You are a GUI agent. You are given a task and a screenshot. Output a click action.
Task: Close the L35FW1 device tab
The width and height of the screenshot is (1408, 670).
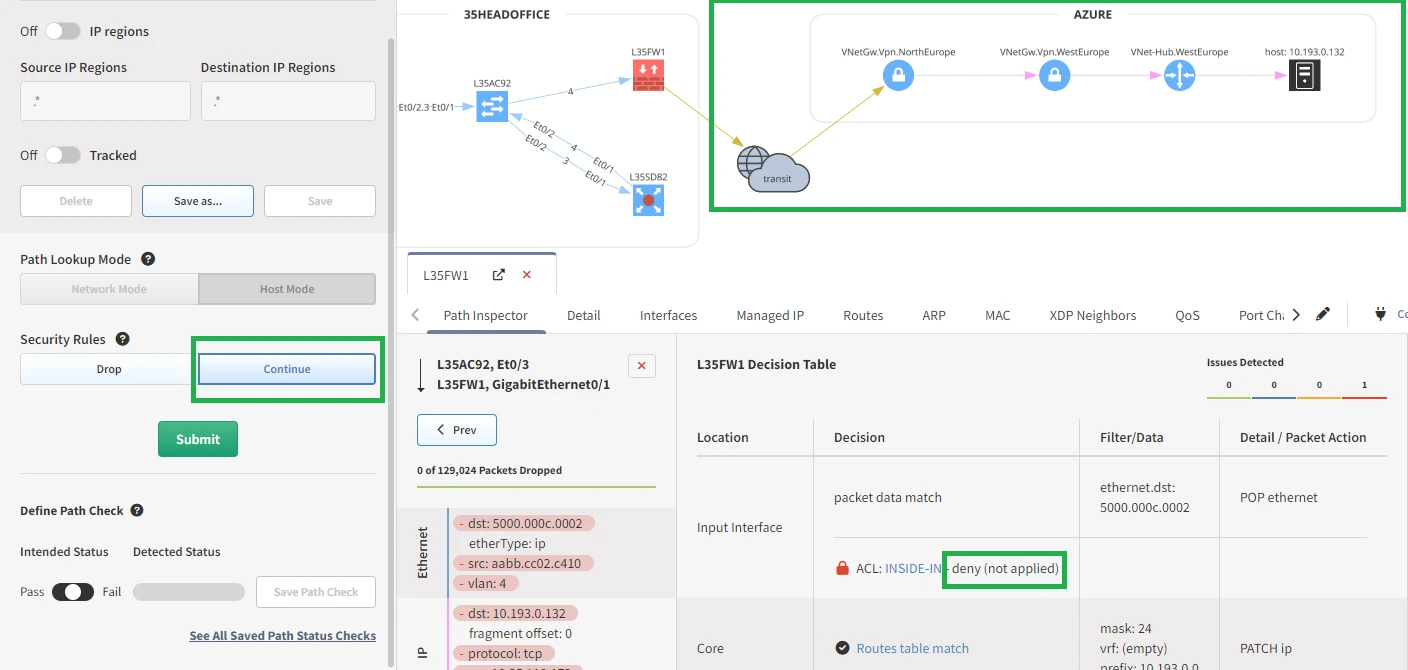(527, 275)
